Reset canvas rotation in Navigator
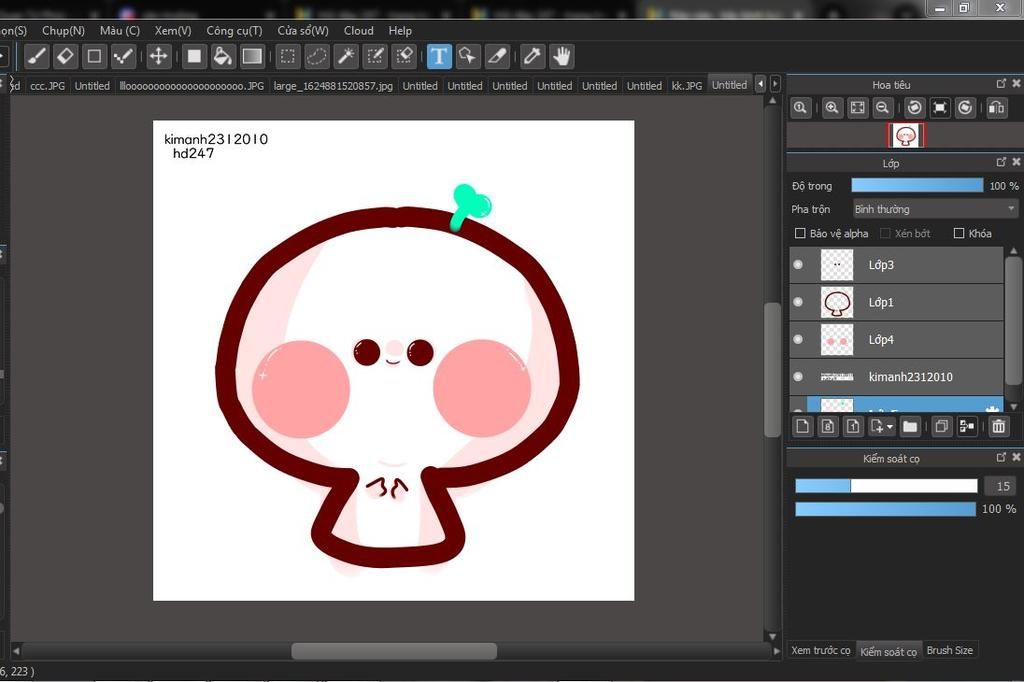 [940, 108]
